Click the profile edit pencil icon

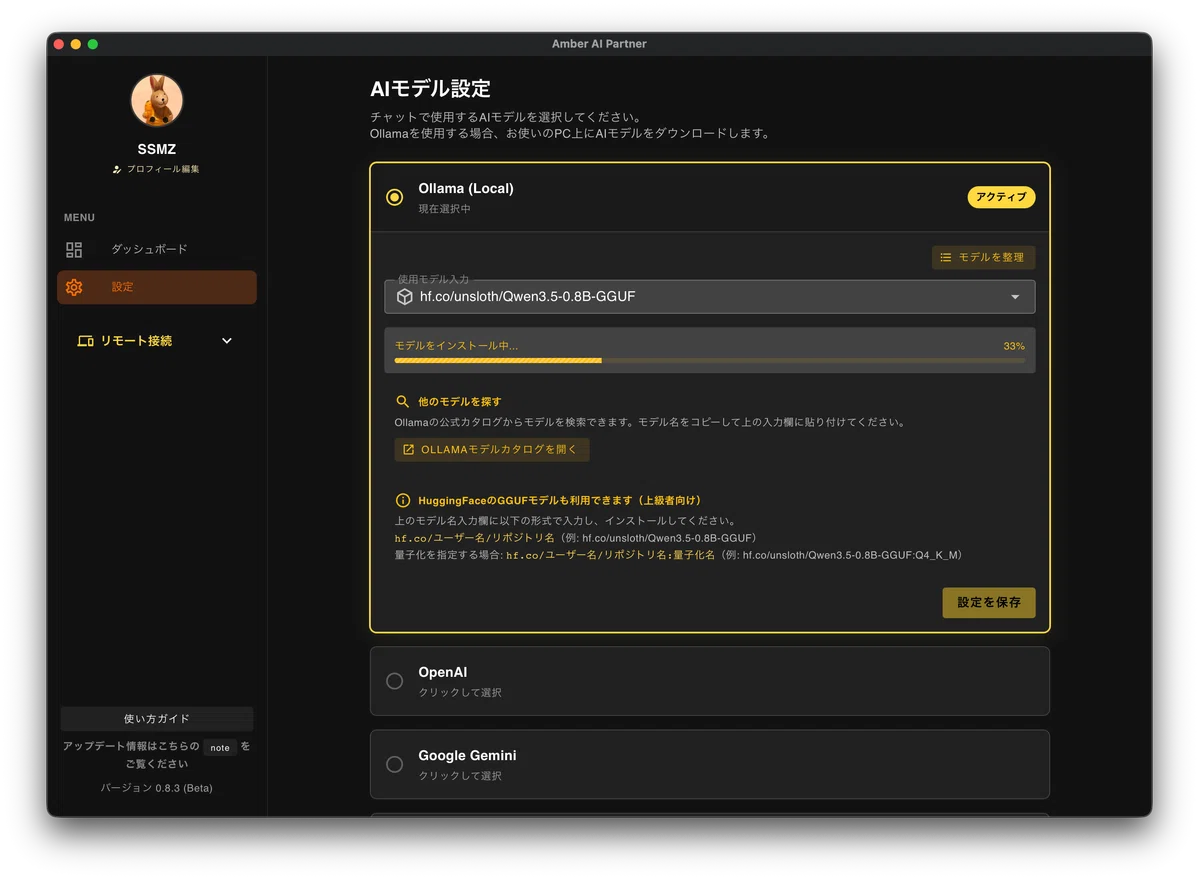[x=117, y=170]
